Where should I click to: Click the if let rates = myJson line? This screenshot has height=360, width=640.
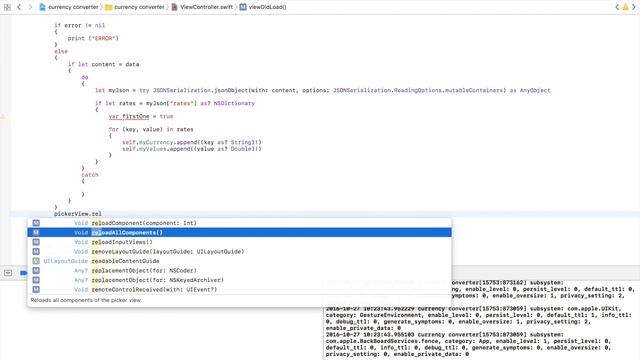[x=175, y=103]
